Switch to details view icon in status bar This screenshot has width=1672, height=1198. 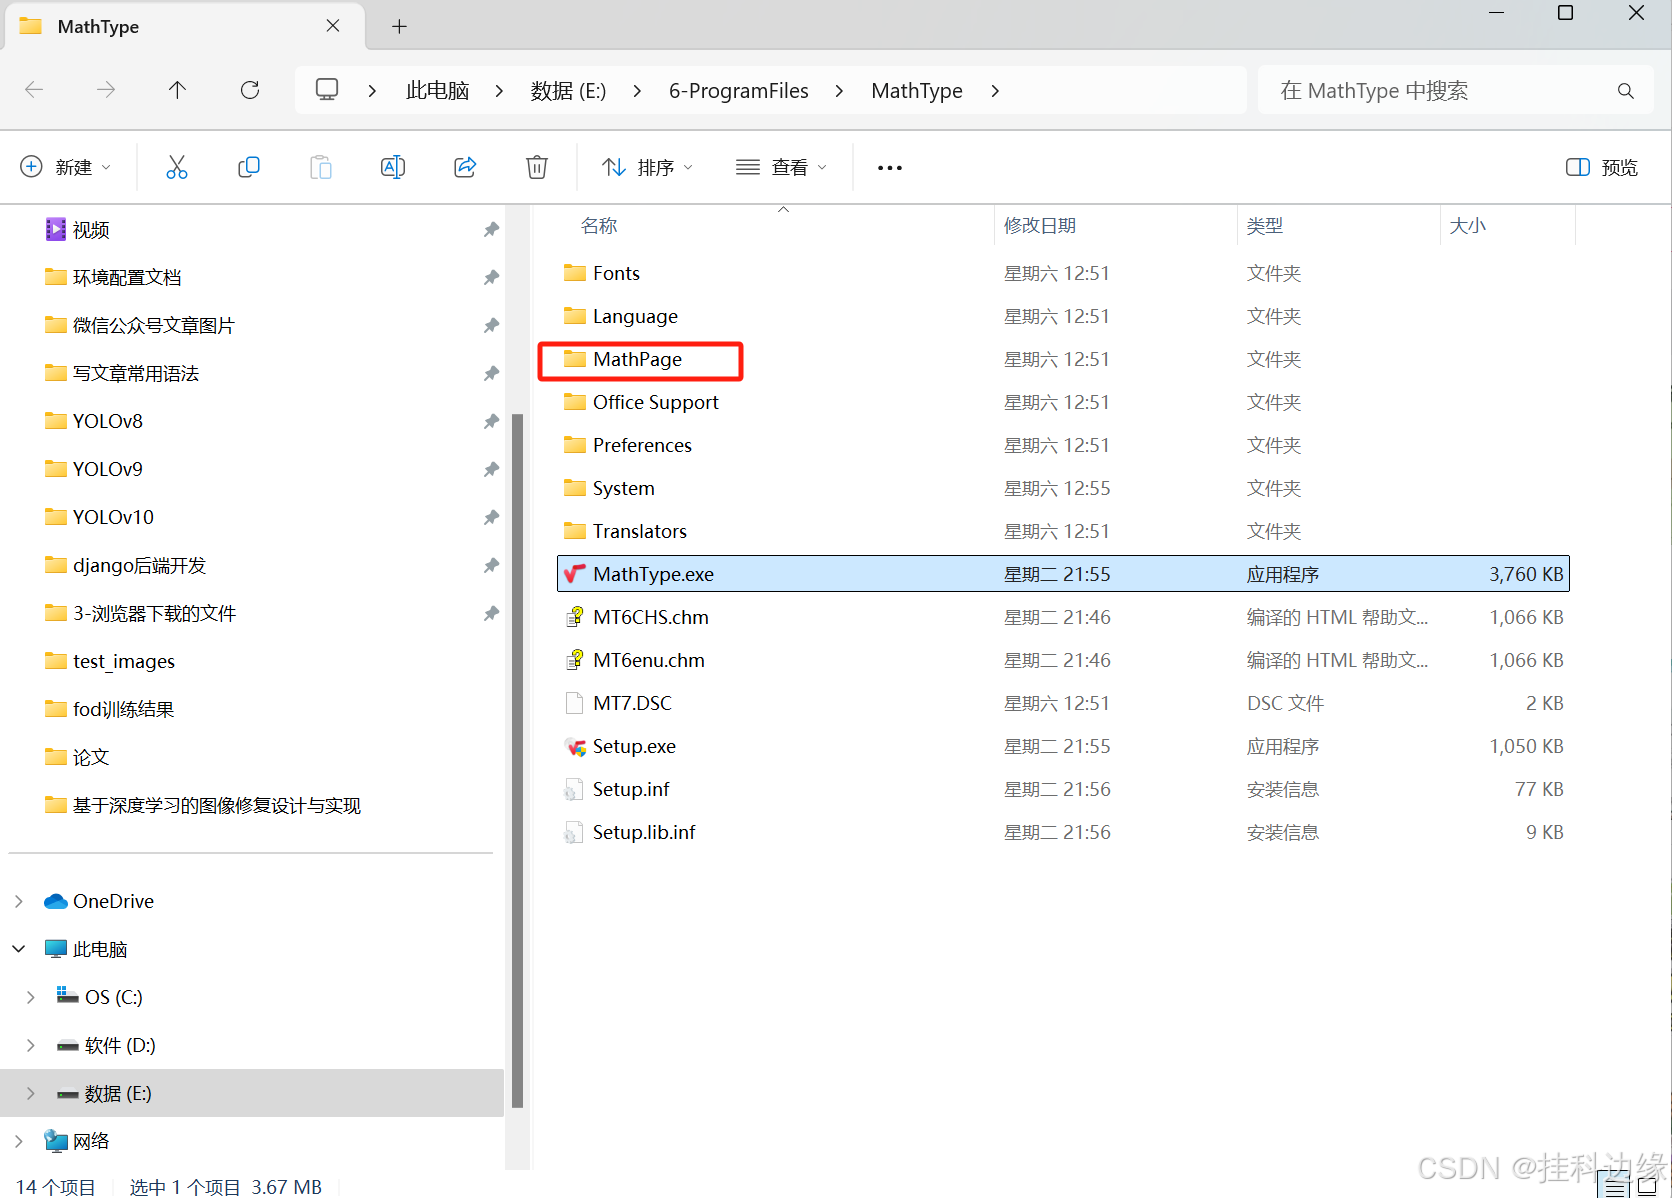(1616, 1187)
